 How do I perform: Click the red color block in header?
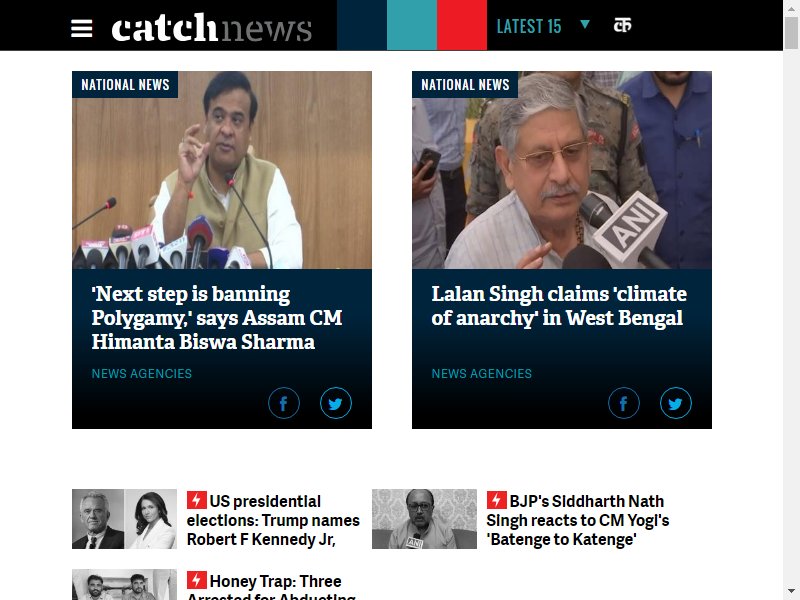tap(462, 25)
